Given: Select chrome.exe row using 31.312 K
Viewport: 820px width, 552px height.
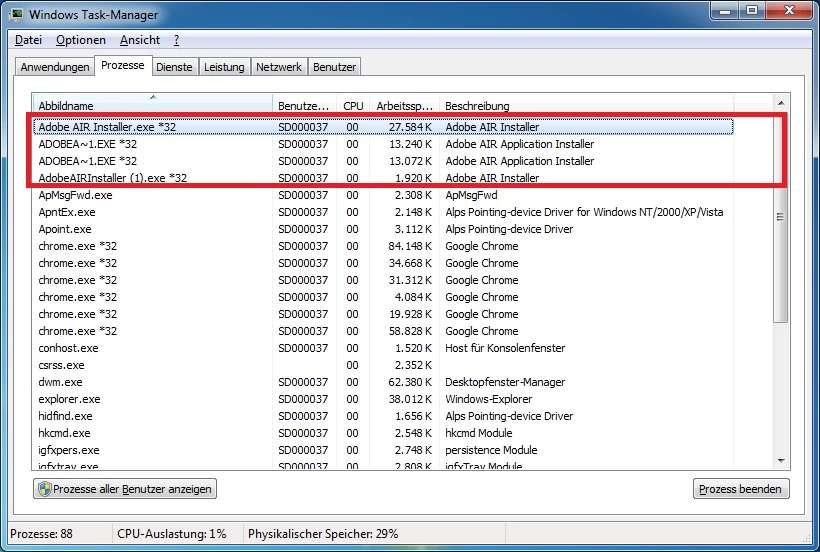Looking at the screenshot, I should (x=383, y=280).
